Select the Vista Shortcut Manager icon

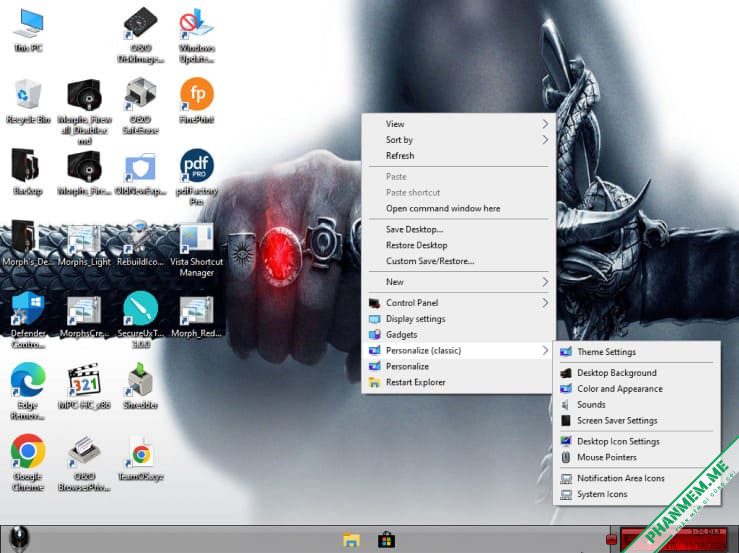tap(197, 239)
